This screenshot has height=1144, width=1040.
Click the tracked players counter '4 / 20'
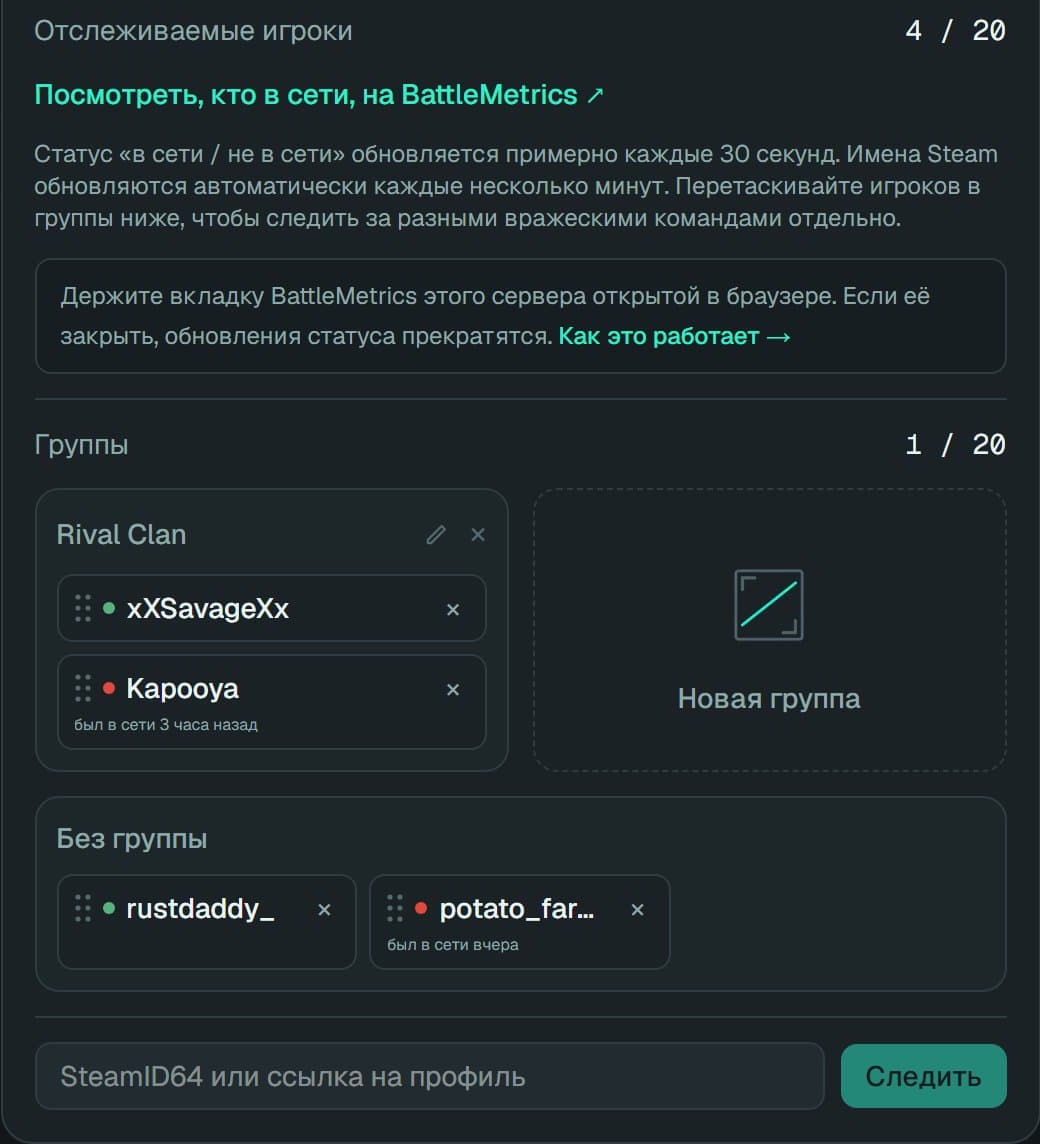[955, 31]
